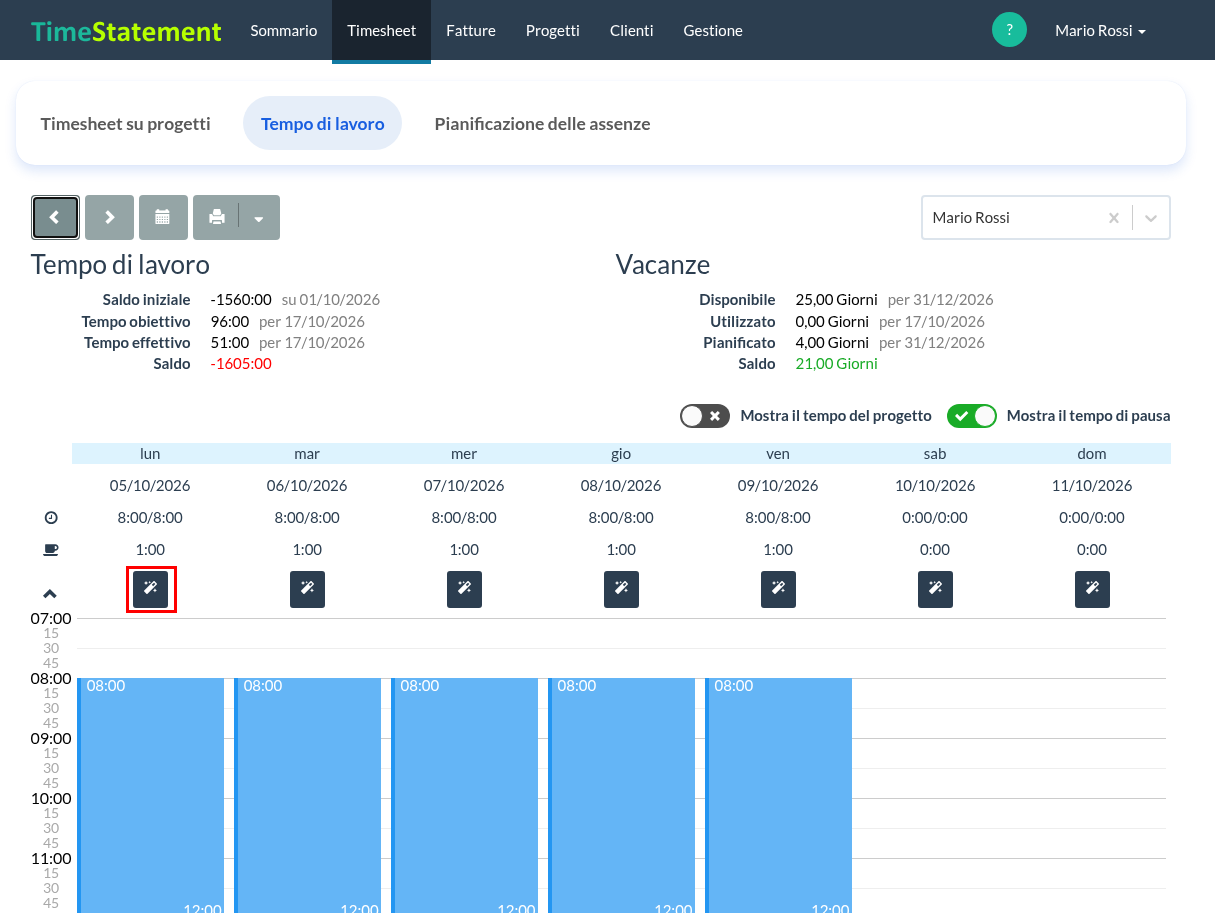Select Wednesday's 08:00 work time block
The width and height of the screenshot is (1215, 913).
coord(465,795)
